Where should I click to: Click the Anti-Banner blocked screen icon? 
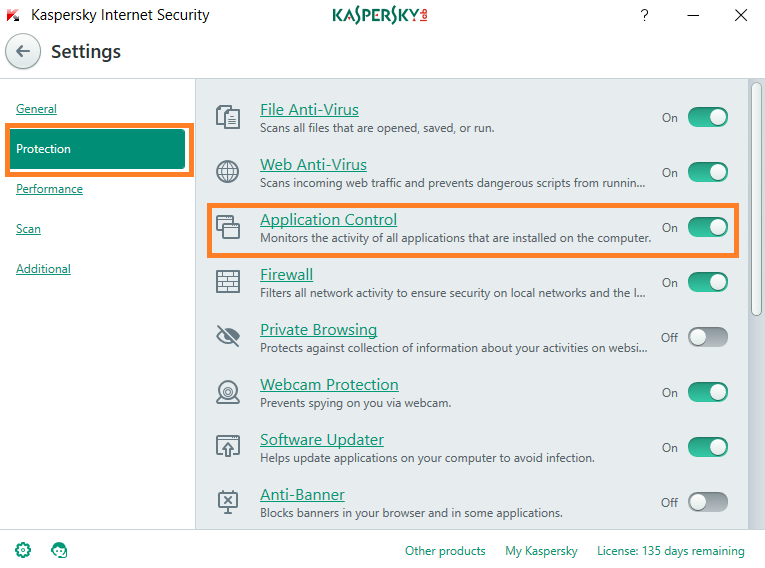click(x=228, y=502)
